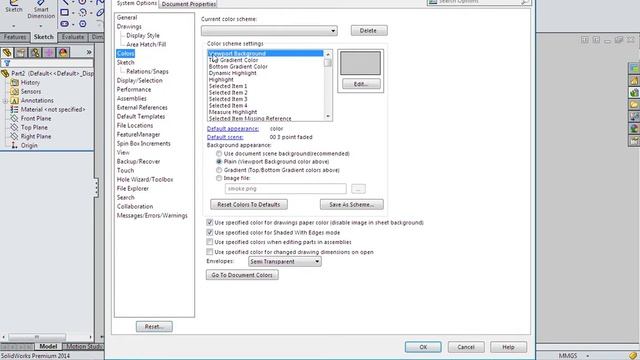Open the ConfigurationManager tab icon
The height and width of the screenshot is (360, 640).
point(35,53)
